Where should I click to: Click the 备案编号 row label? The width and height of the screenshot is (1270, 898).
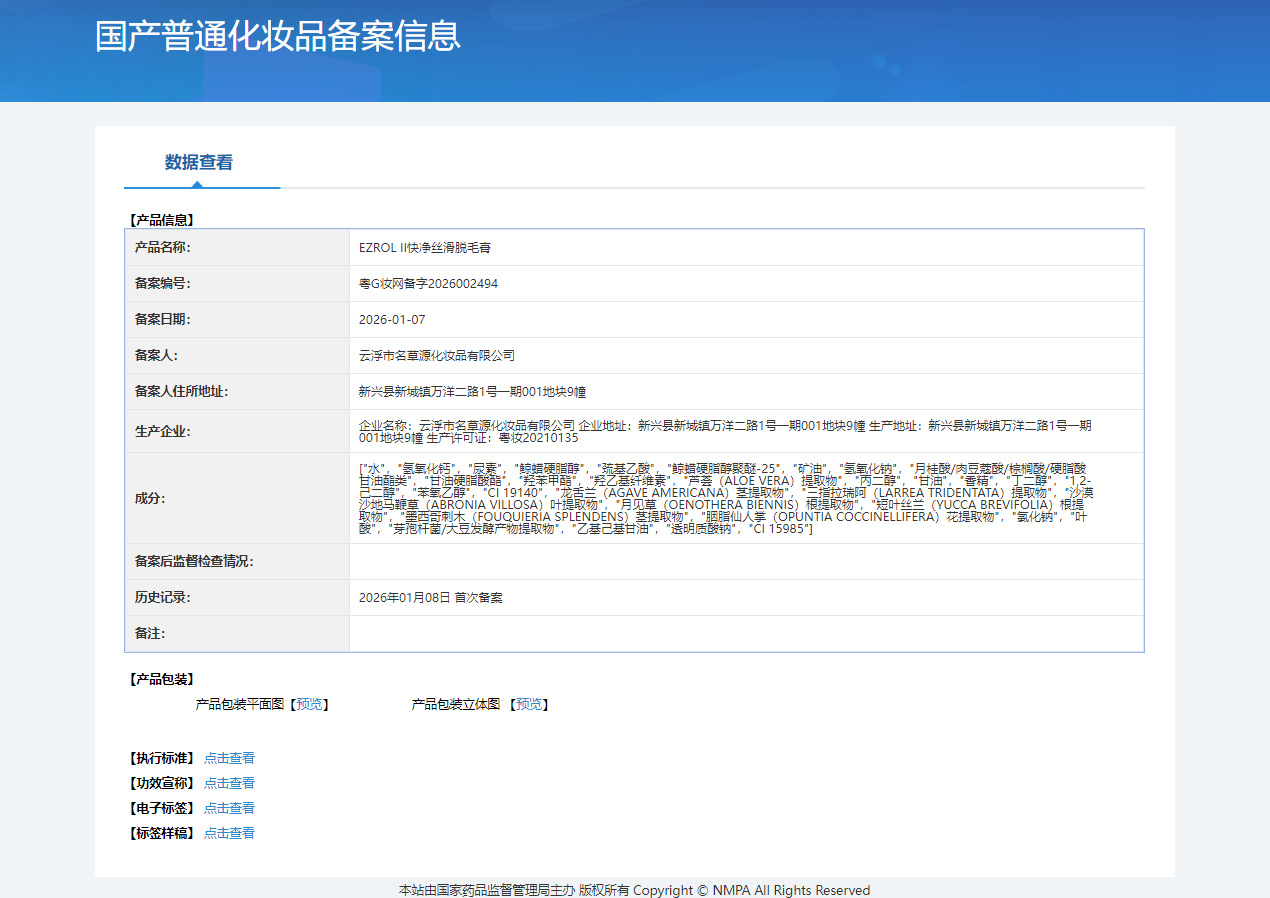163,283
